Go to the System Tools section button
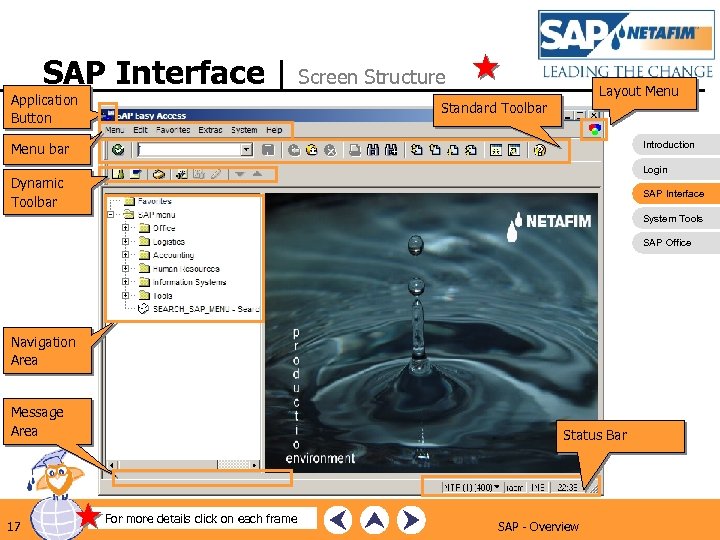Image resolution: width=720 pixels, height=540 pixels. click(x=676, y=219)
